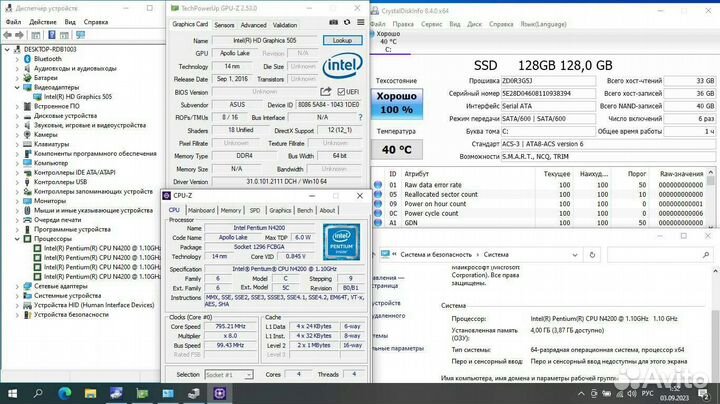Click the 40 °C temperature button
Image resolution: width=720 pixels, height=404 pixels.
pos(397,150)
